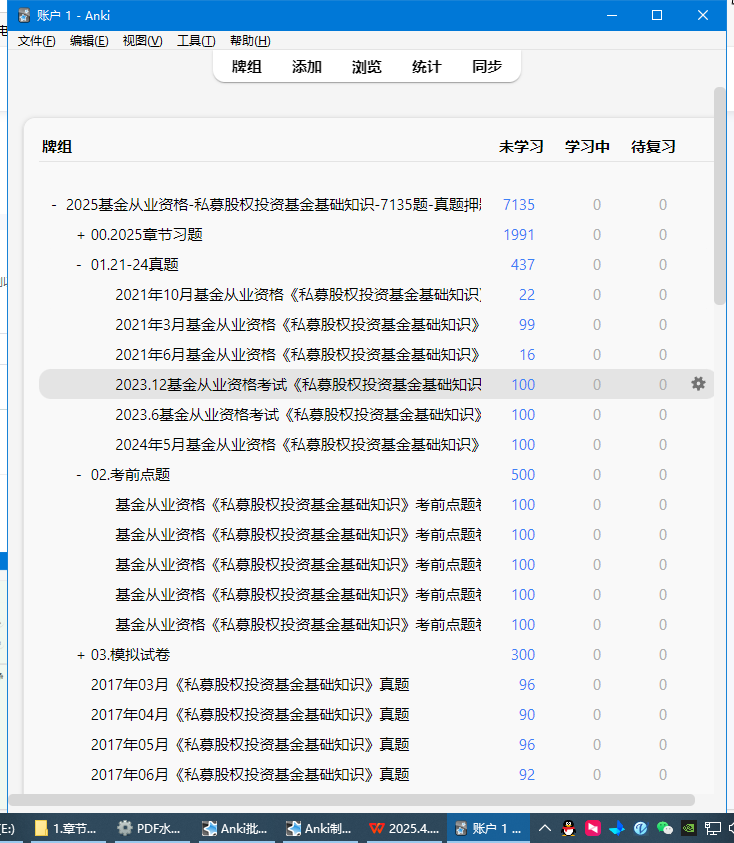The width and height of the screenshot is (734, 843).
Task: Click 添加 to add a card
Action: pos(307,67)
